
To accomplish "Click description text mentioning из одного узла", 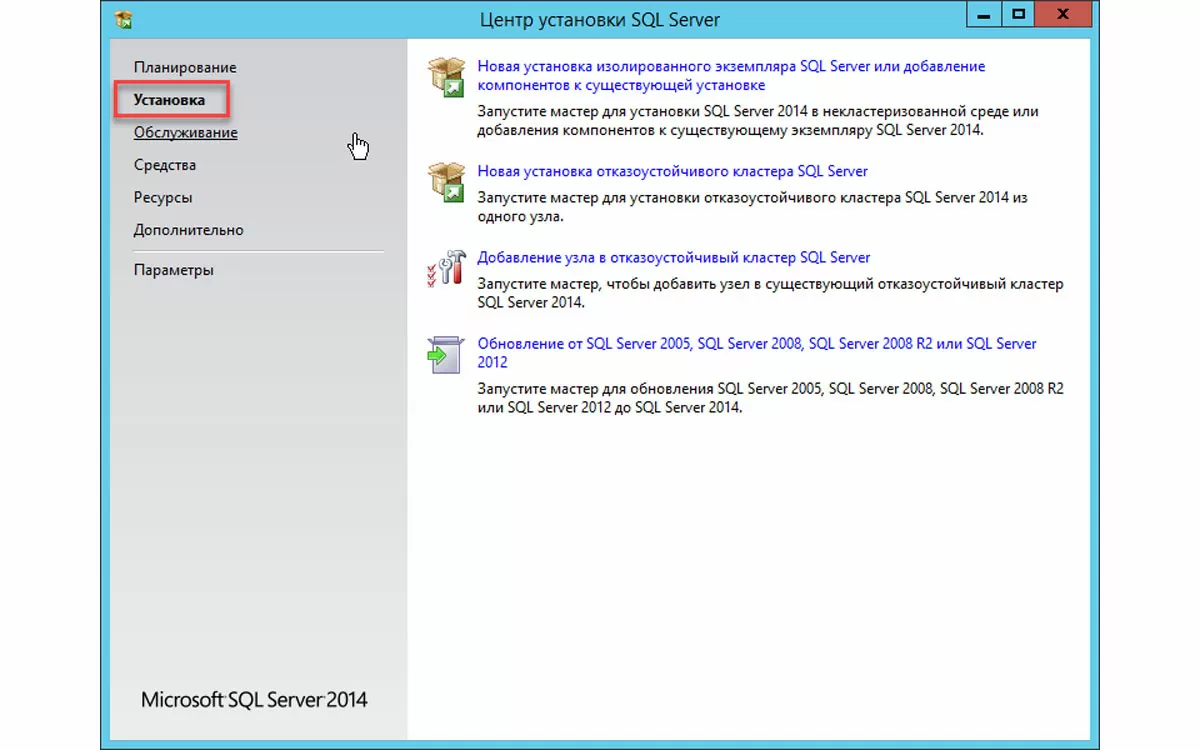I will pos(752,207).
